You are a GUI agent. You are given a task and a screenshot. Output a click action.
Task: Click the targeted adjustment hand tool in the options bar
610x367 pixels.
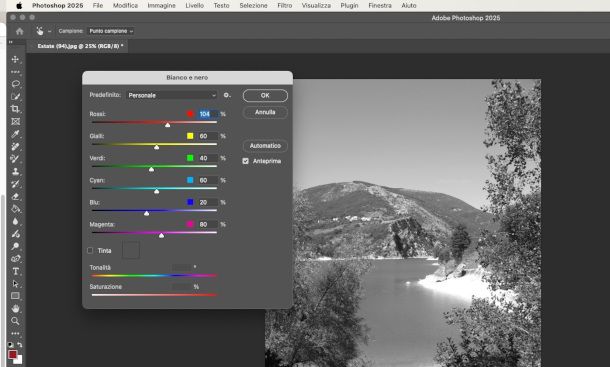tap(40, 31)
